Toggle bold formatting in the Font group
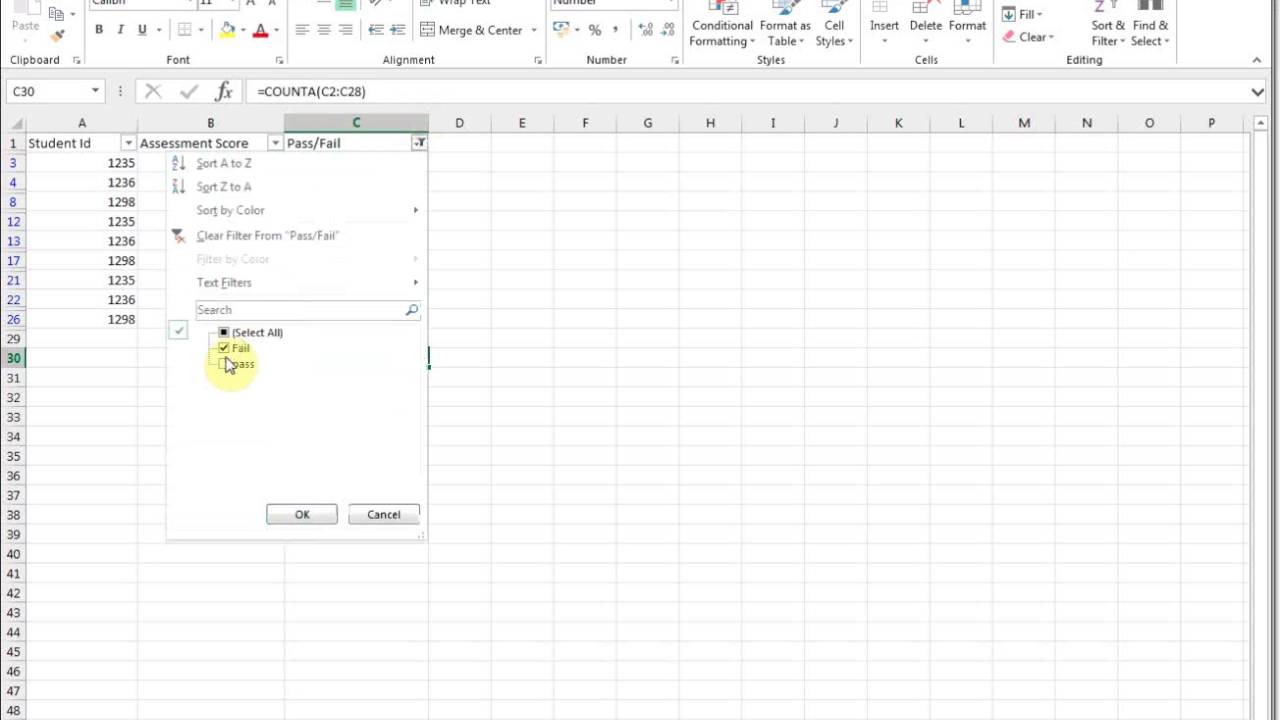Viewport: 1280px width, 720px height. [99, 30]
